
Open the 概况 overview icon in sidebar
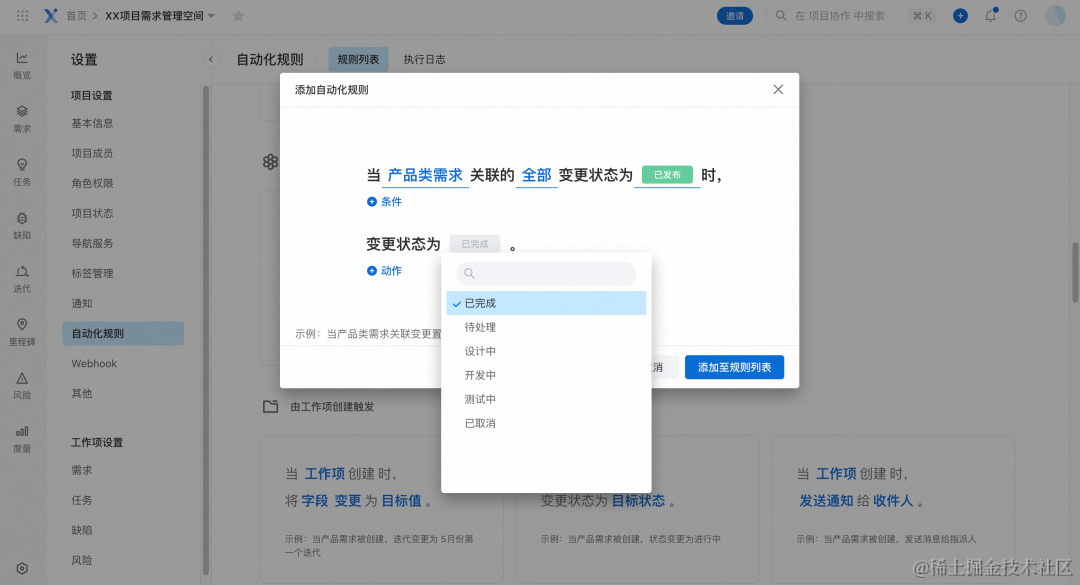(22, 62)
